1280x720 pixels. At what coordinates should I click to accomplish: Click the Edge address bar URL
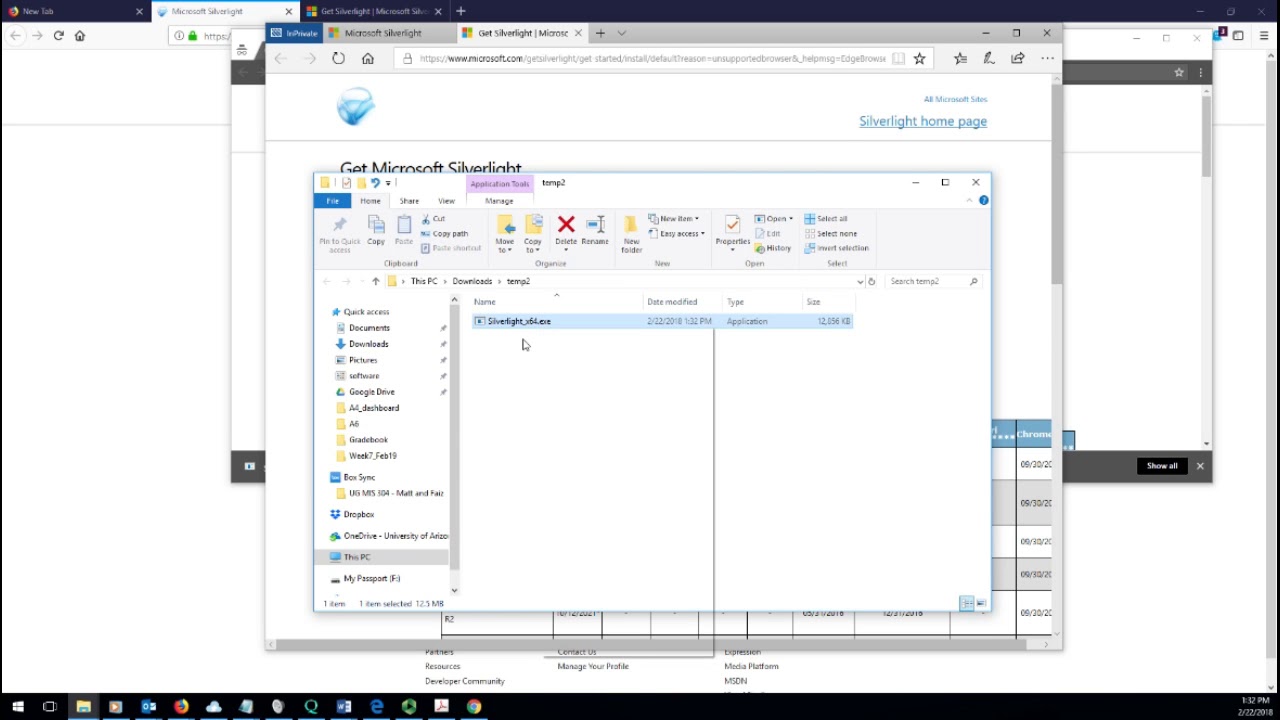(653, 59)
